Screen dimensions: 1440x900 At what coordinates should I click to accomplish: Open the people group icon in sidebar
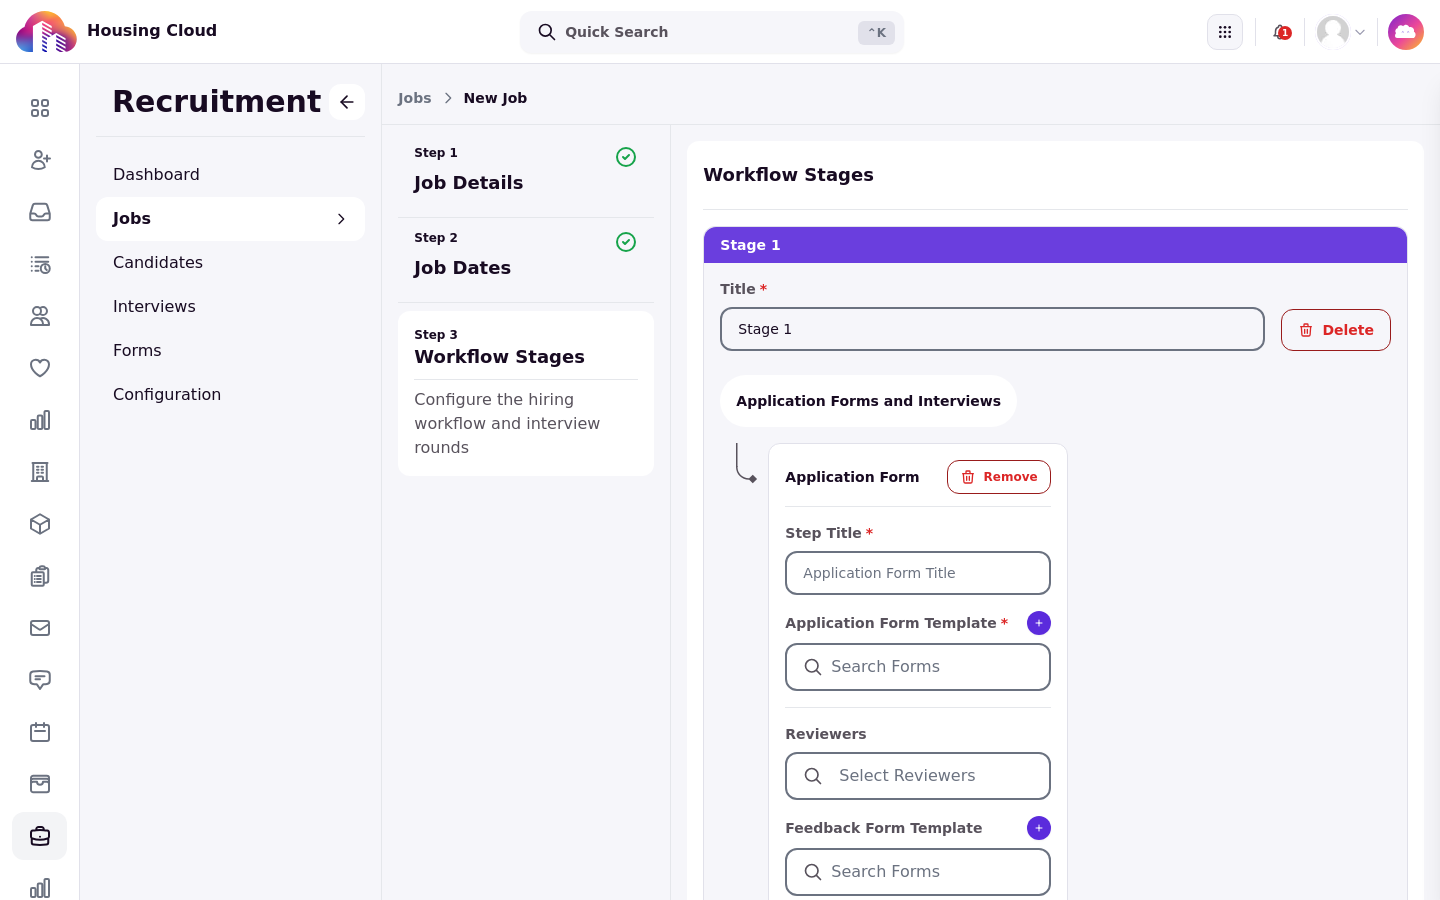click(x=40, y=316)
